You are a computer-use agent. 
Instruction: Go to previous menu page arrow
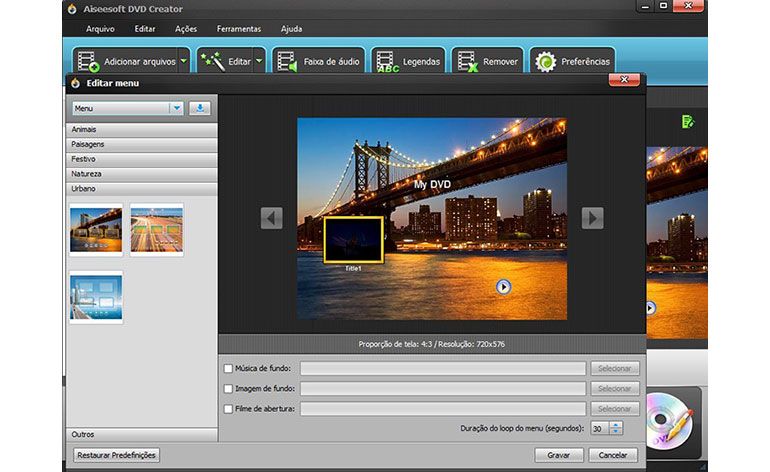pyautogui.click(x=271, y=218)
